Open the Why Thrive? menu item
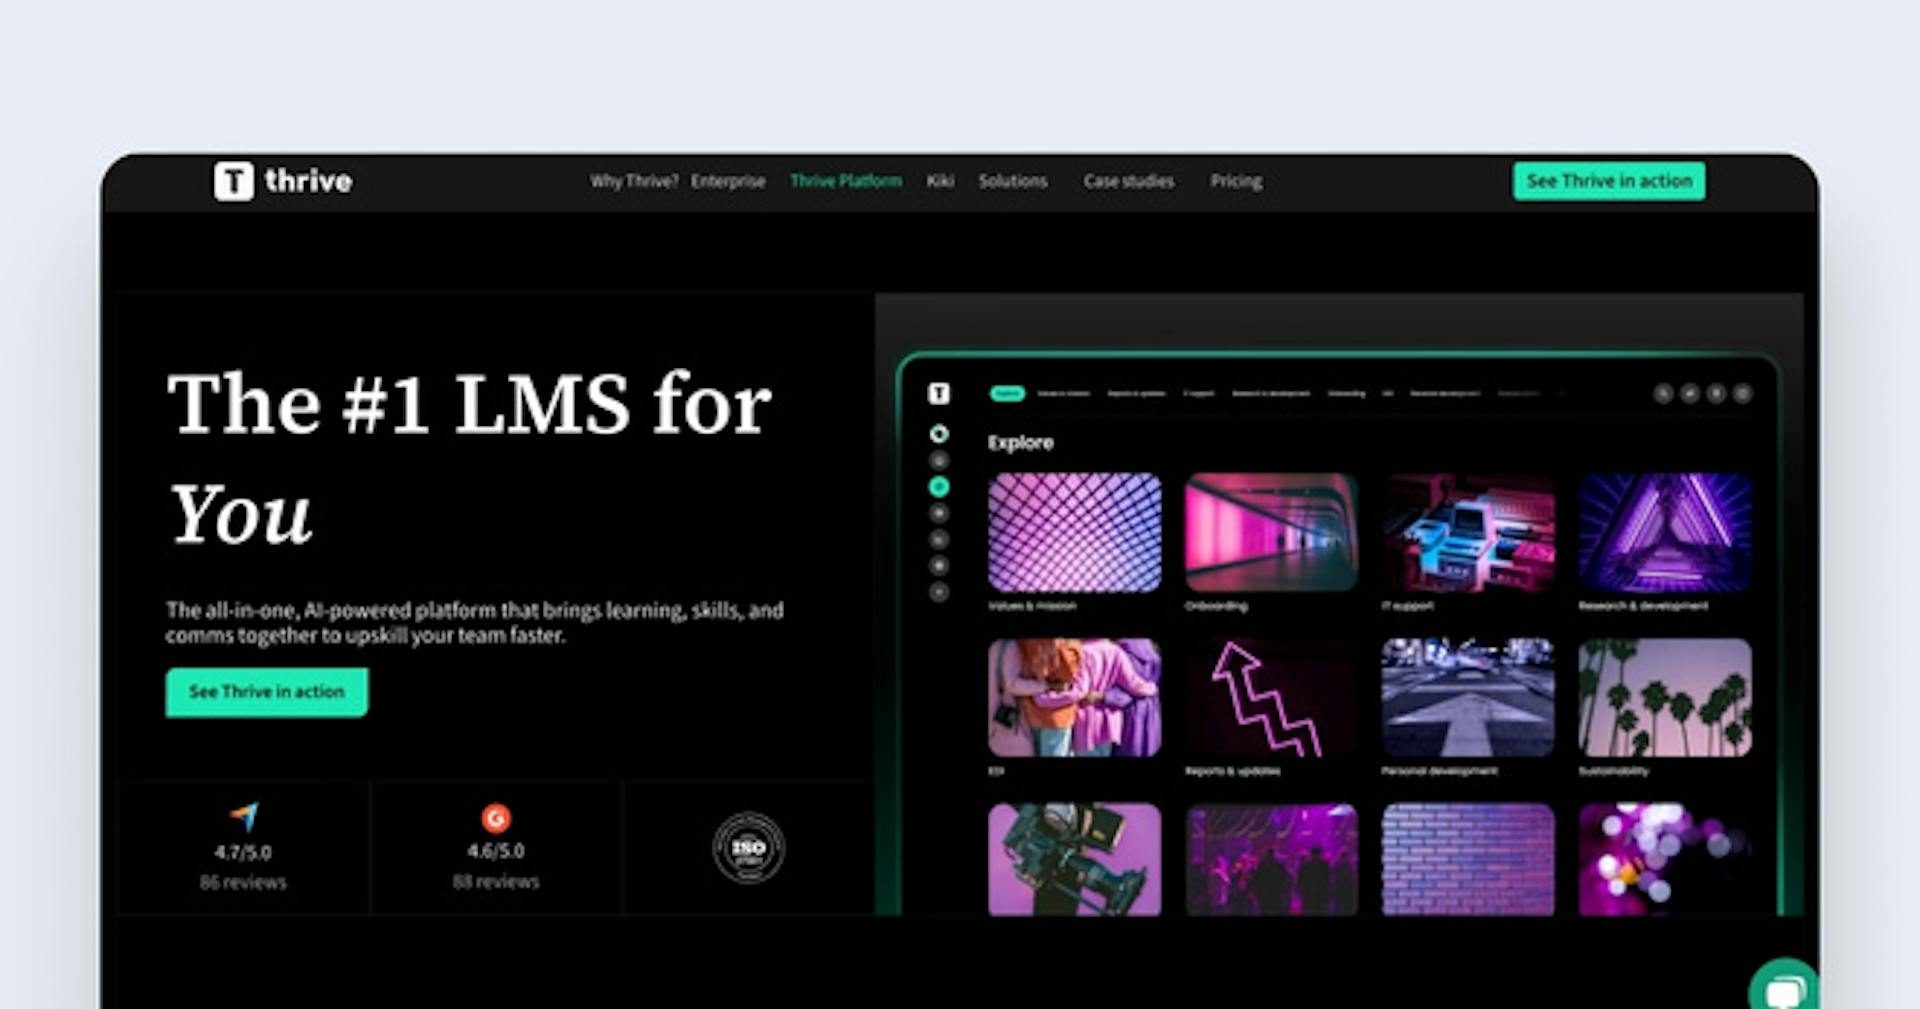The height and width of the screenshot is (1009, 1920). [x=634, y=181]
